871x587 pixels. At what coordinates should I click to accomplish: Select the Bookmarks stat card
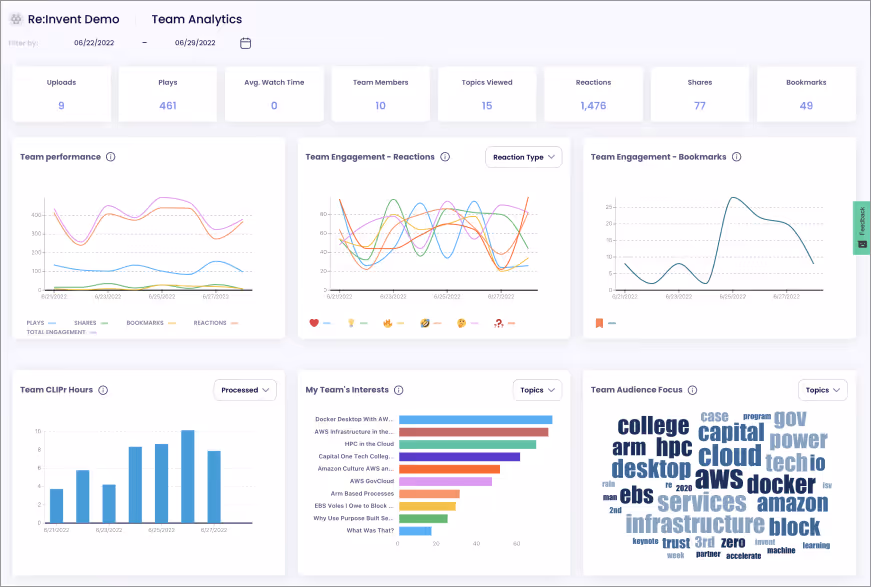(x=806, y=94)
